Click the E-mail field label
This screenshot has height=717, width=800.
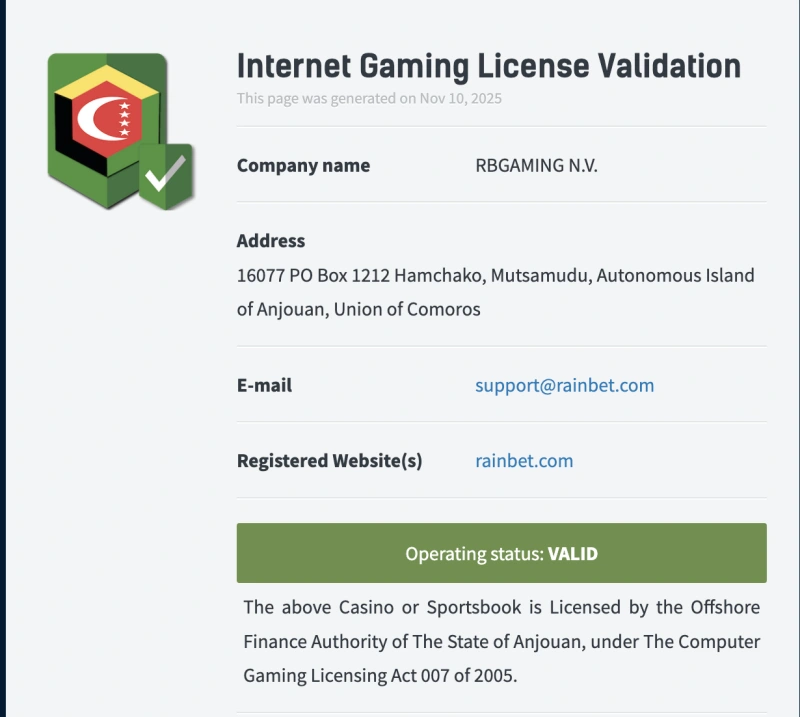[264, 385]
